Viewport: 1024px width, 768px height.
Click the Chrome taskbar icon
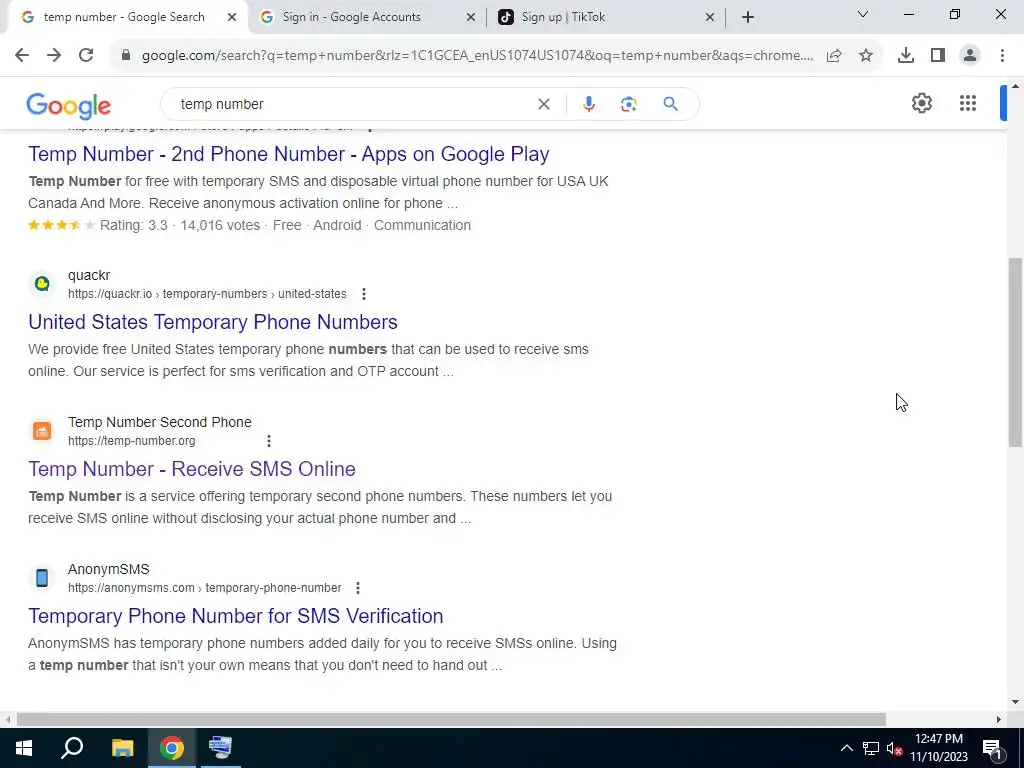[x=172, y=748]
